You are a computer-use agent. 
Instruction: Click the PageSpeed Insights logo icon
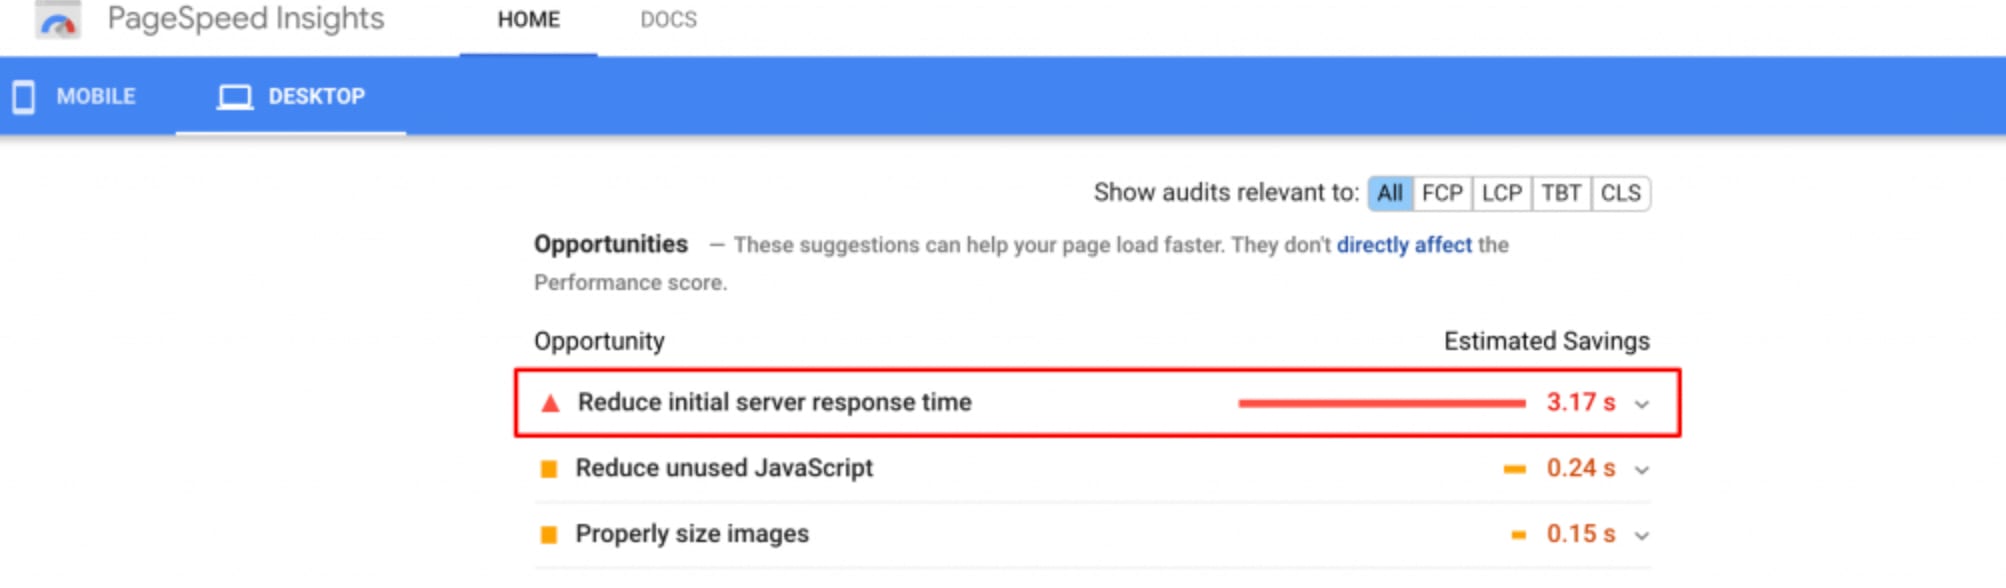tap(57, 20)
